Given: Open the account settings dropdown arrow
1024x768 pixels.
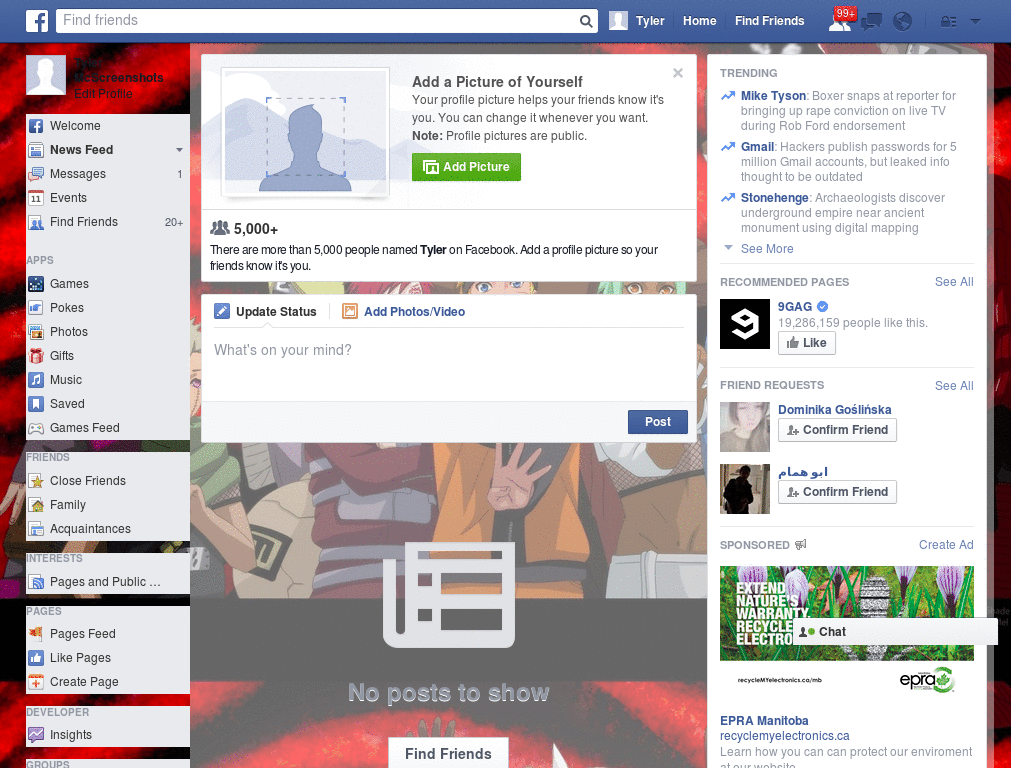Looking at the screenshot, I should tap(975, 21).
